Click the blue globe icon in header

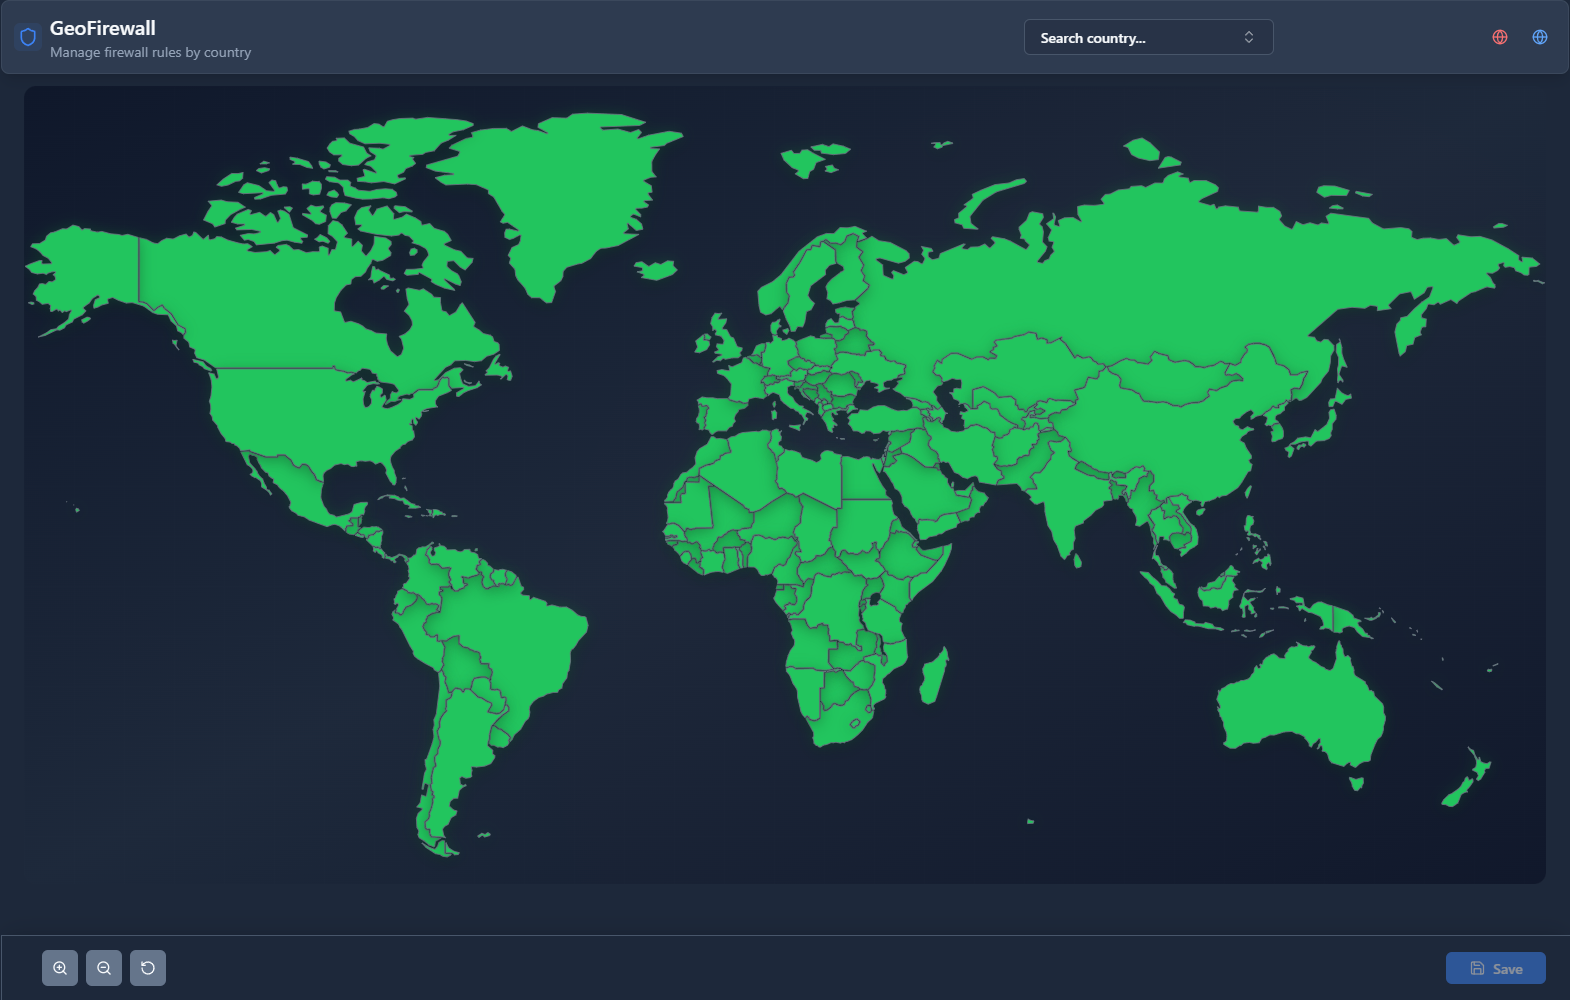1540,37
